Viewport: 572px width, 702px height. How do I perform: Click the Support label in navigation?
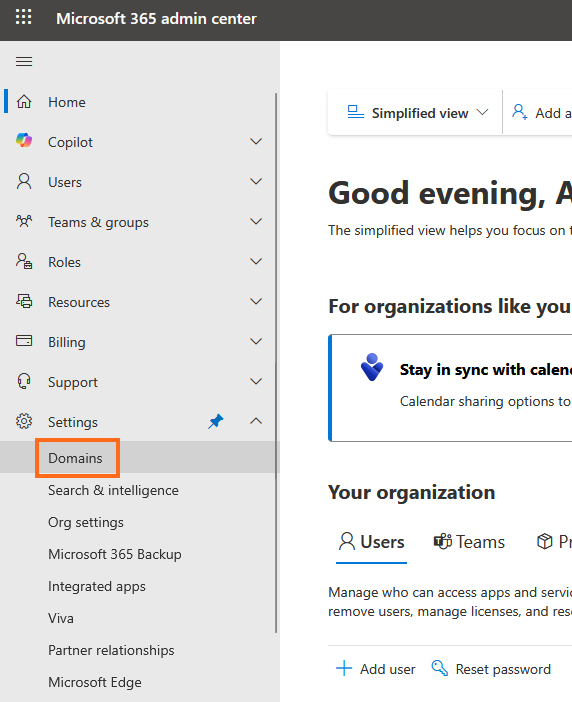click(x=73, y=382)
